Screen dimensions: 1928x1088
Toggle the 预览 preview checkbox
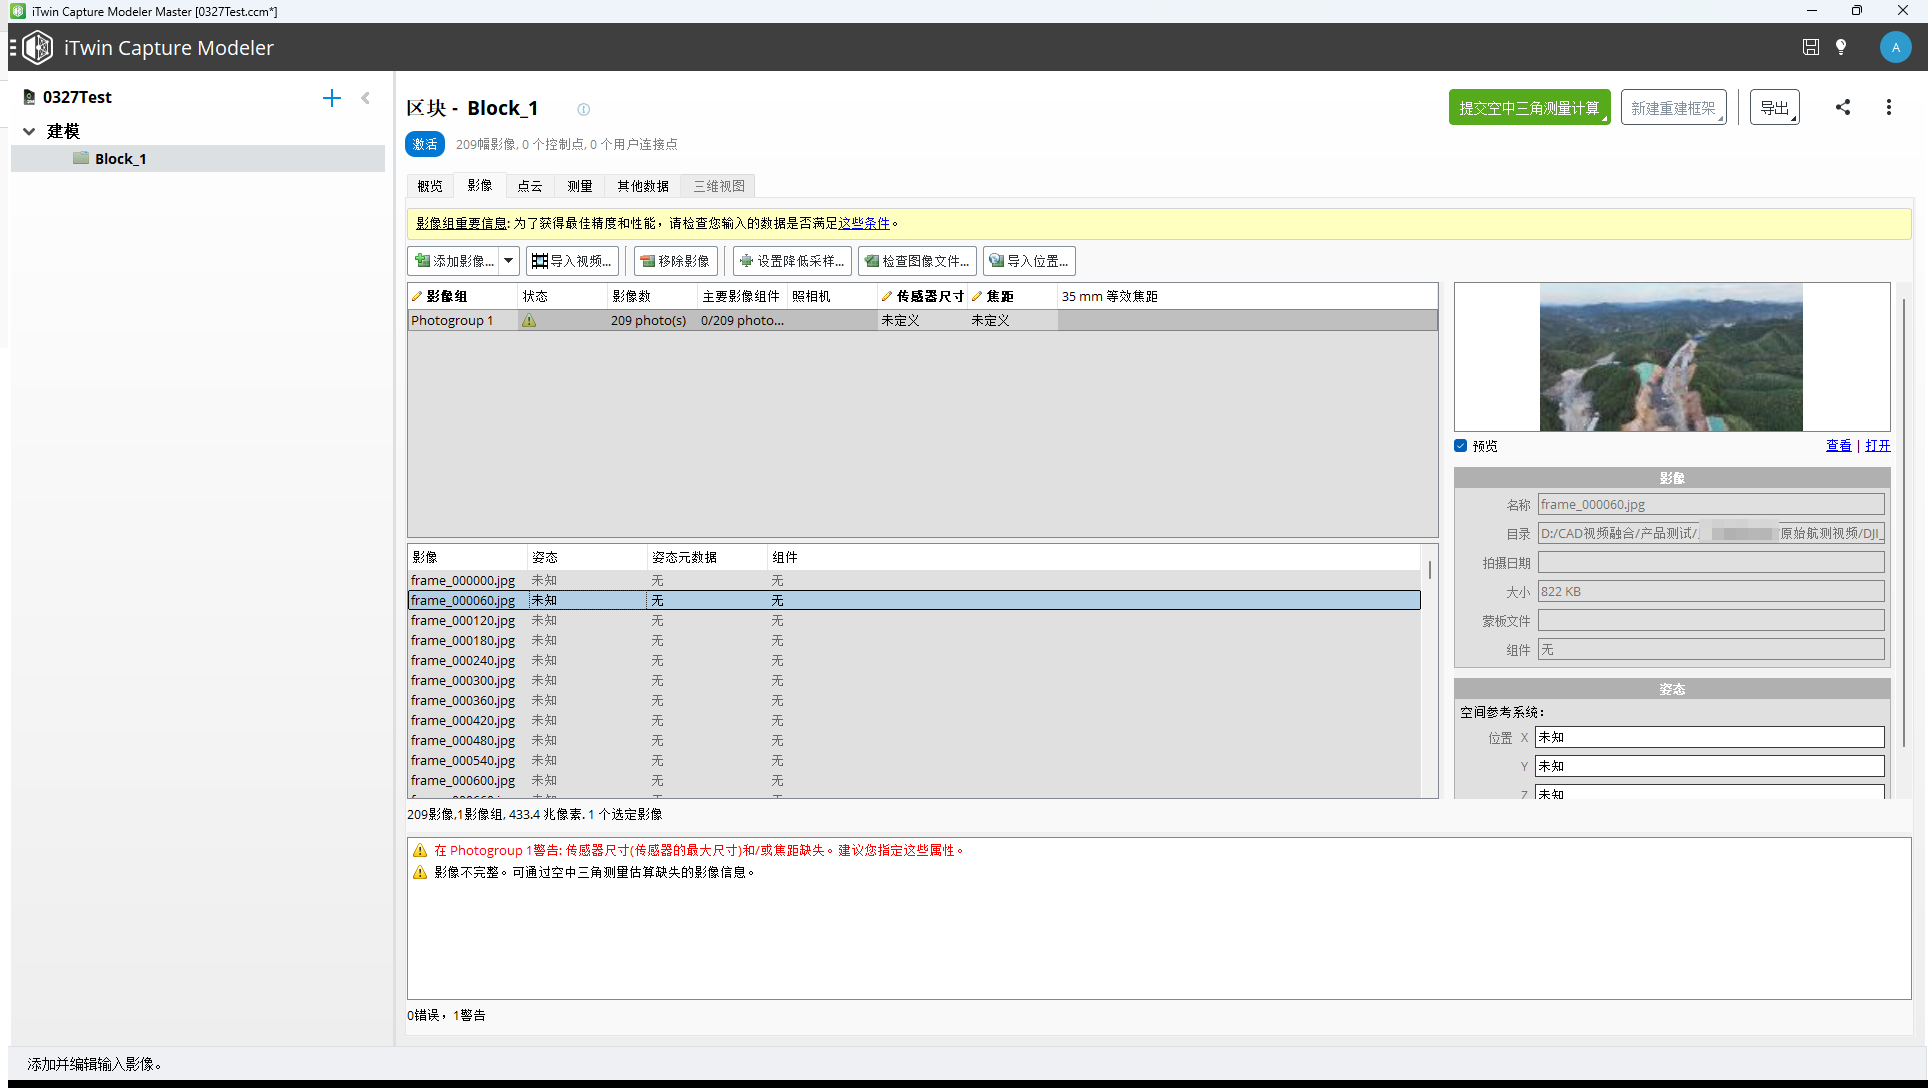1461,446
